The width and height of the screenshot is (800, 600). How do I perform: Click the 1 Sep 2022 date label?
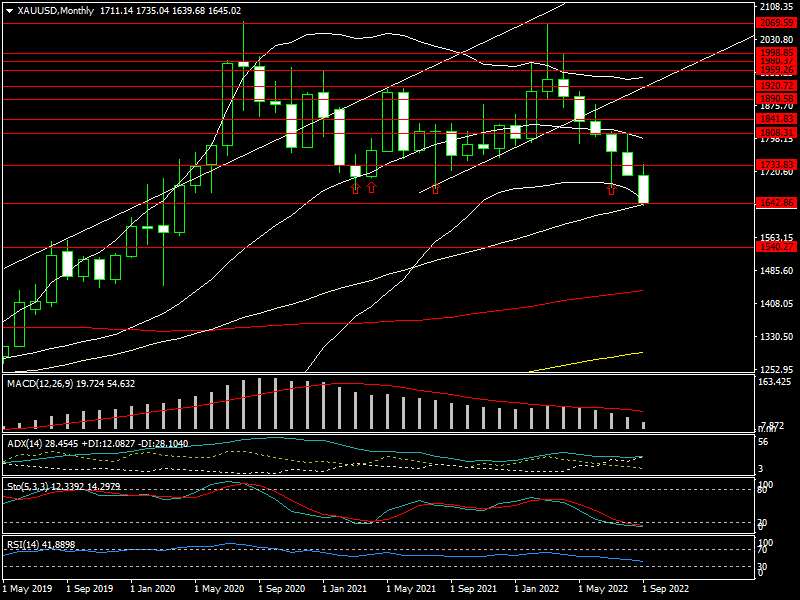666,590
